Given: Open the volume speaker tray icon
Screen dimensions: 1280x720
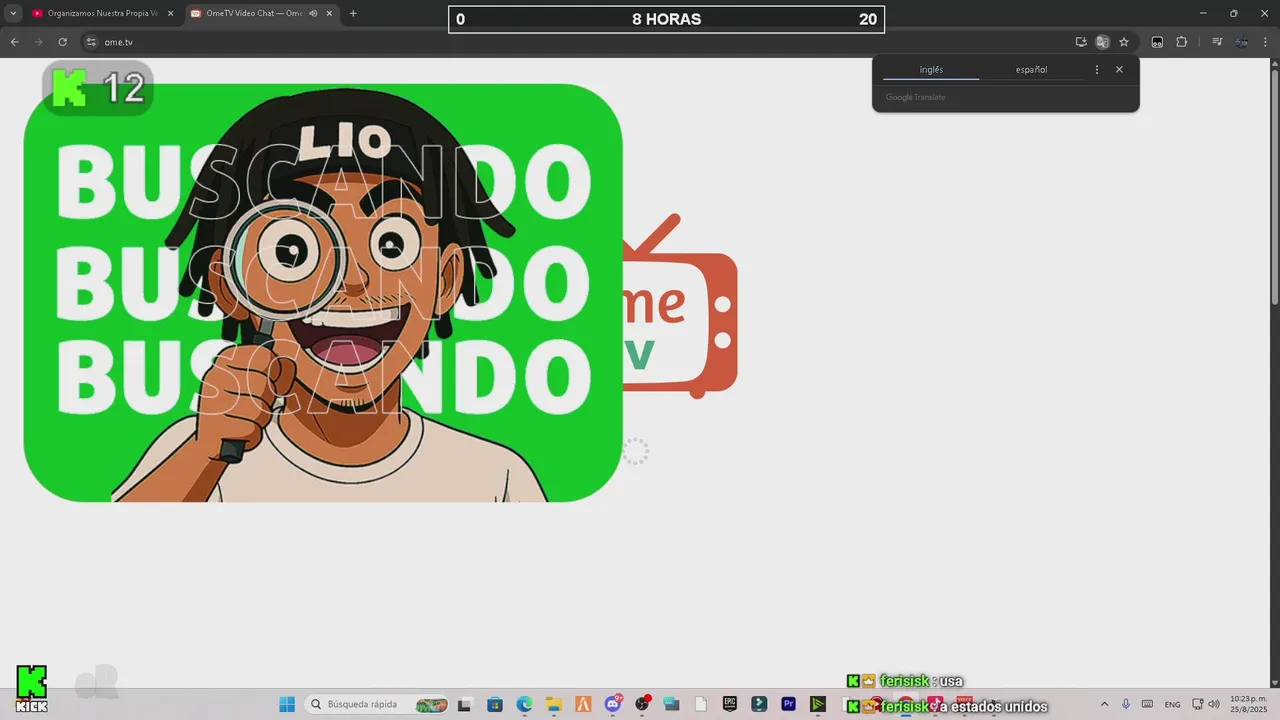Looking at the screenshot, I should 1214,704.
